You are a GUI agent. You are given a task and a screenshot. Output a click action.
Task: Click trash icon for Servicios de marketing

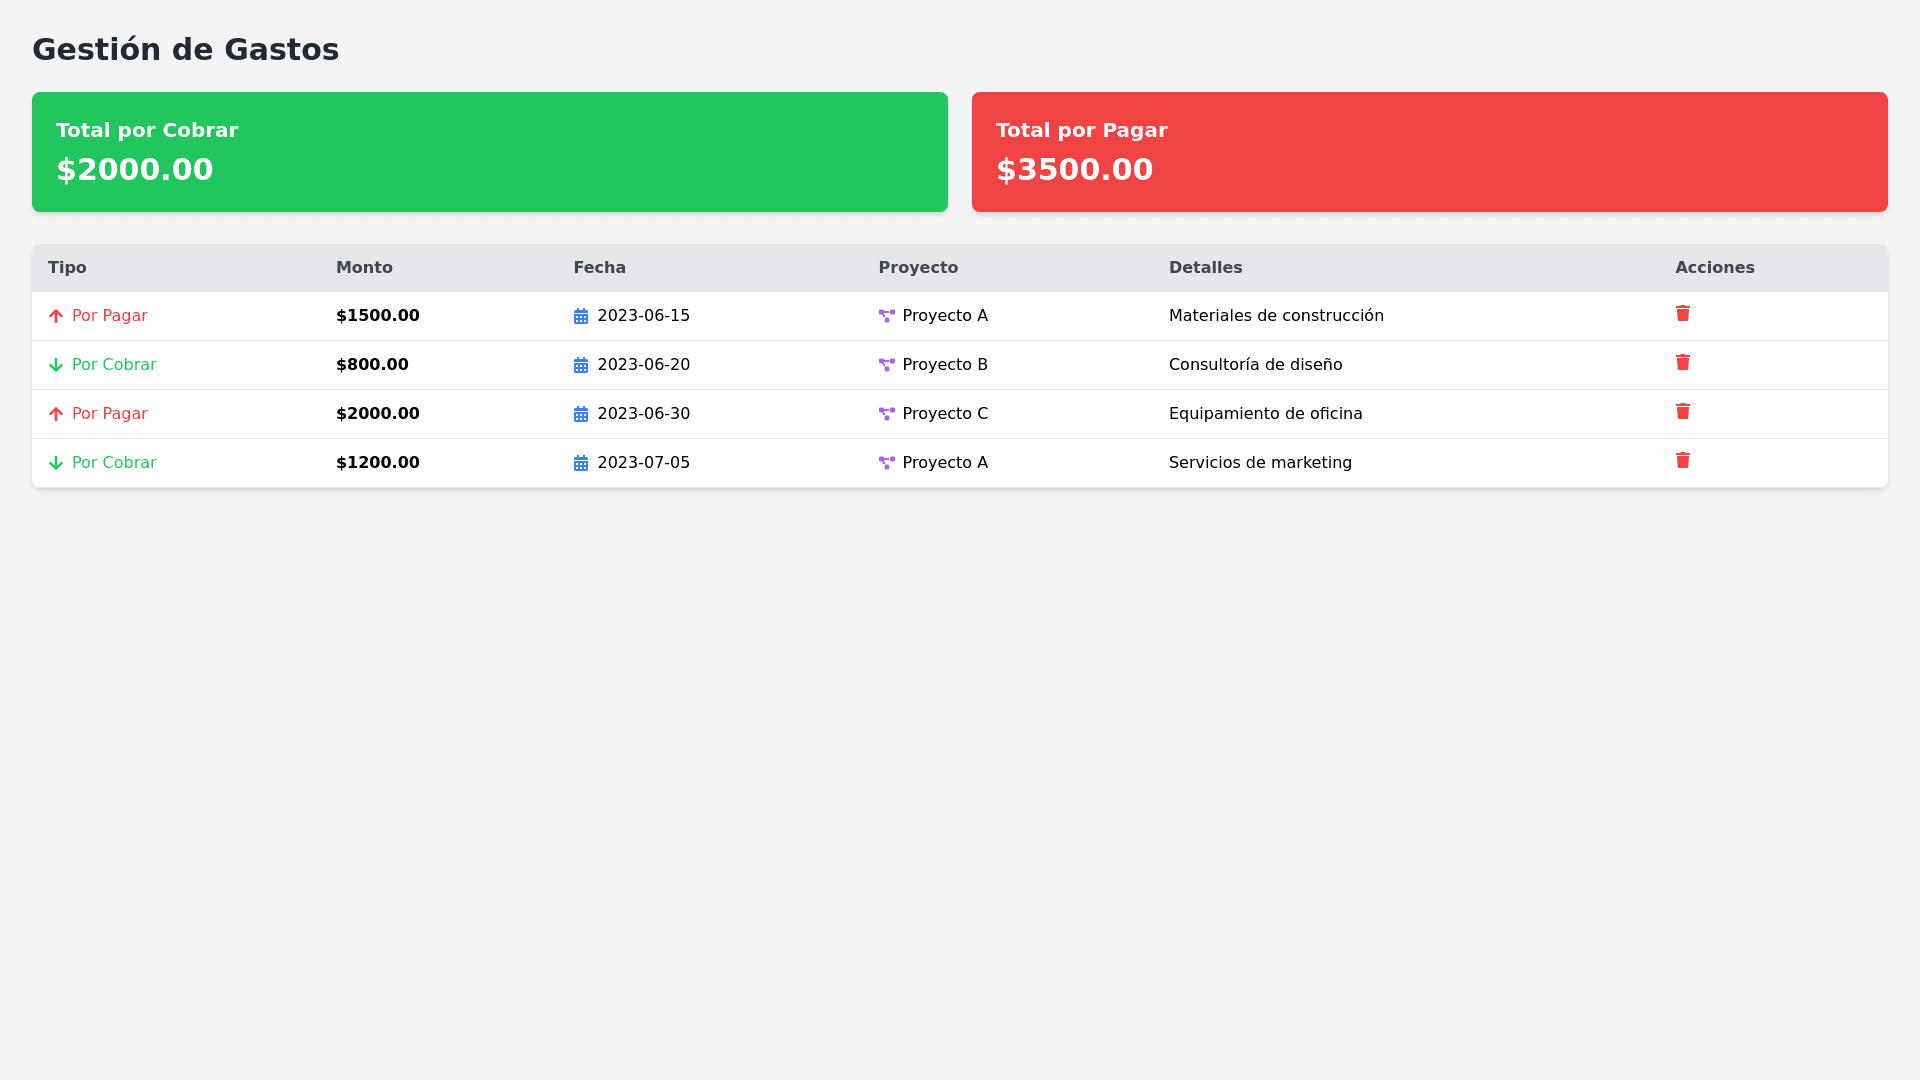click(x=1682, y=461)
